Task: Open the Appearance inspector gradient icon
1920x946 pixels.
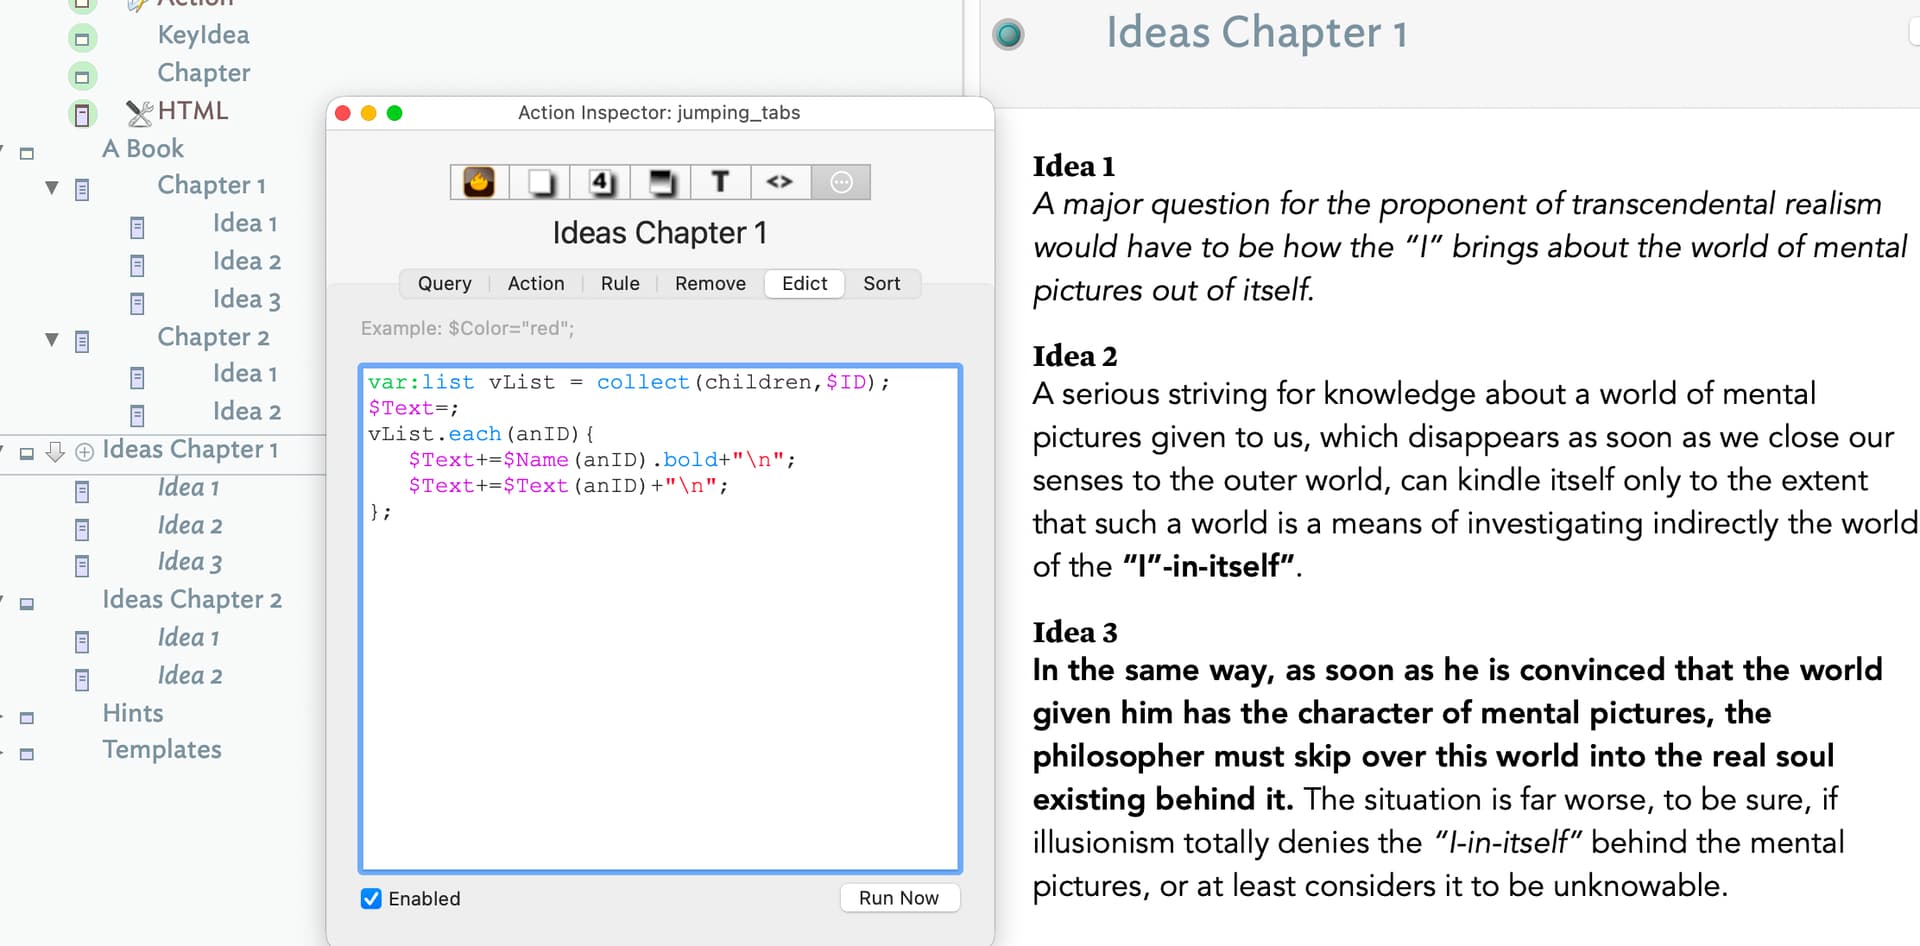Action: pos(661,182)
